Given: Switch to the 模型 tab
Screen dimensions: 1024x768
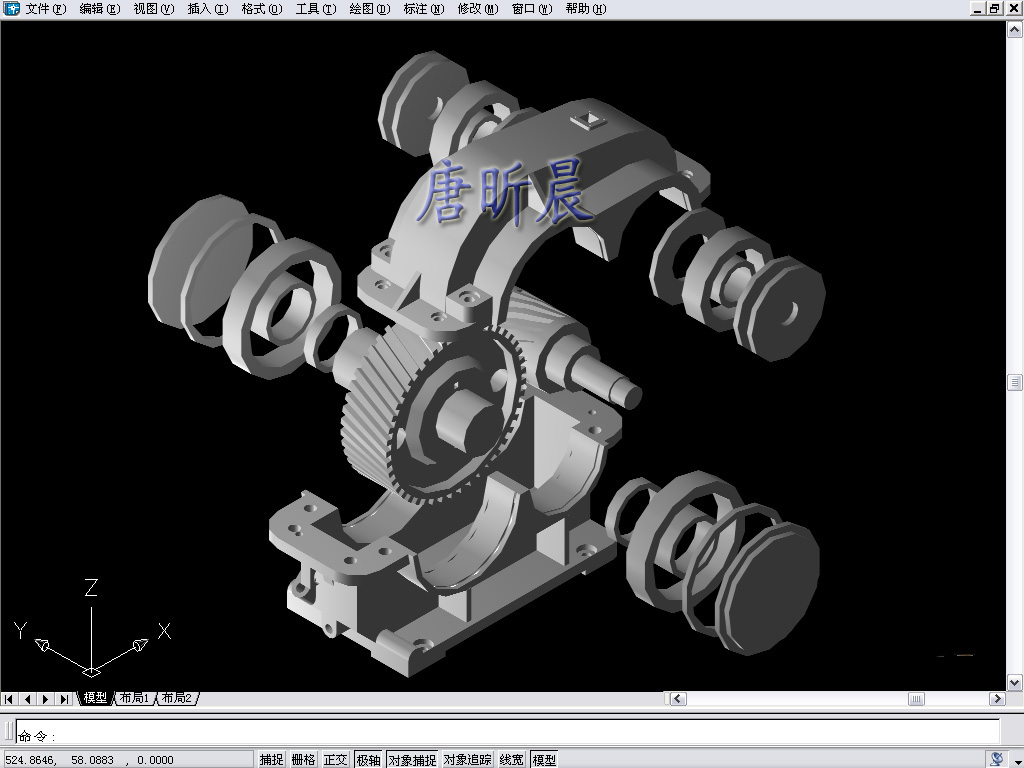Looking at the screenshot, I should coord(95,698).
